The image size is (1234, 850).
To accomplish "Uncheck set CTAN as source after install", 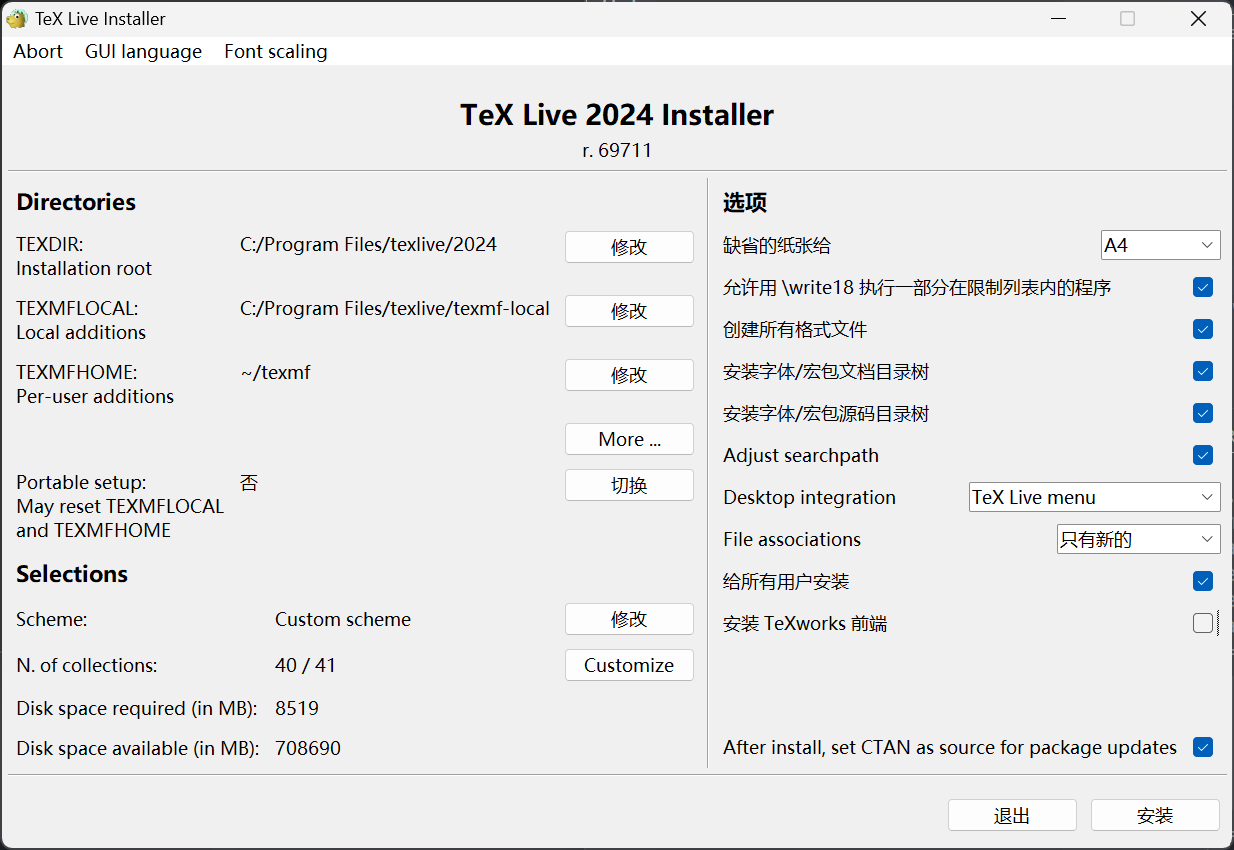I will (x=1202, y=748).
